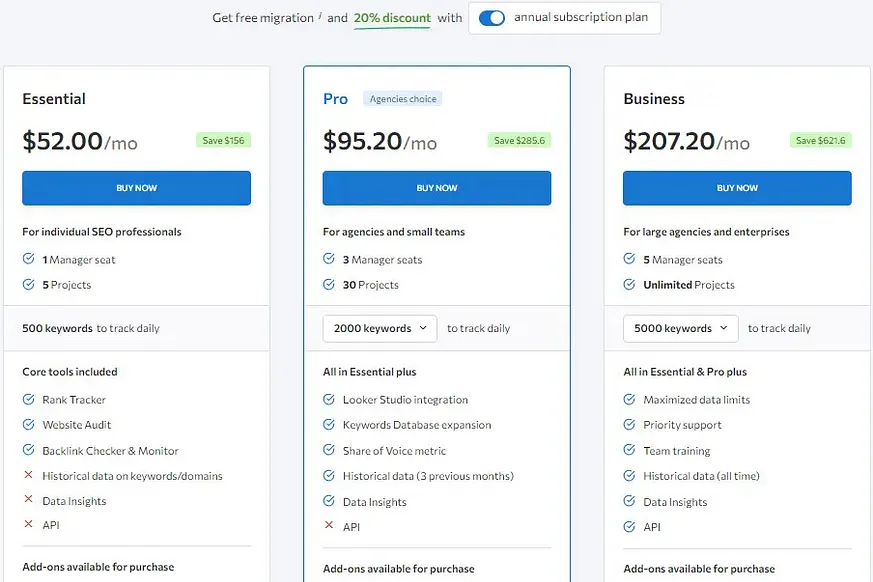
Task: Click Buy Now under Pro plan
Action: coord(437,188)
